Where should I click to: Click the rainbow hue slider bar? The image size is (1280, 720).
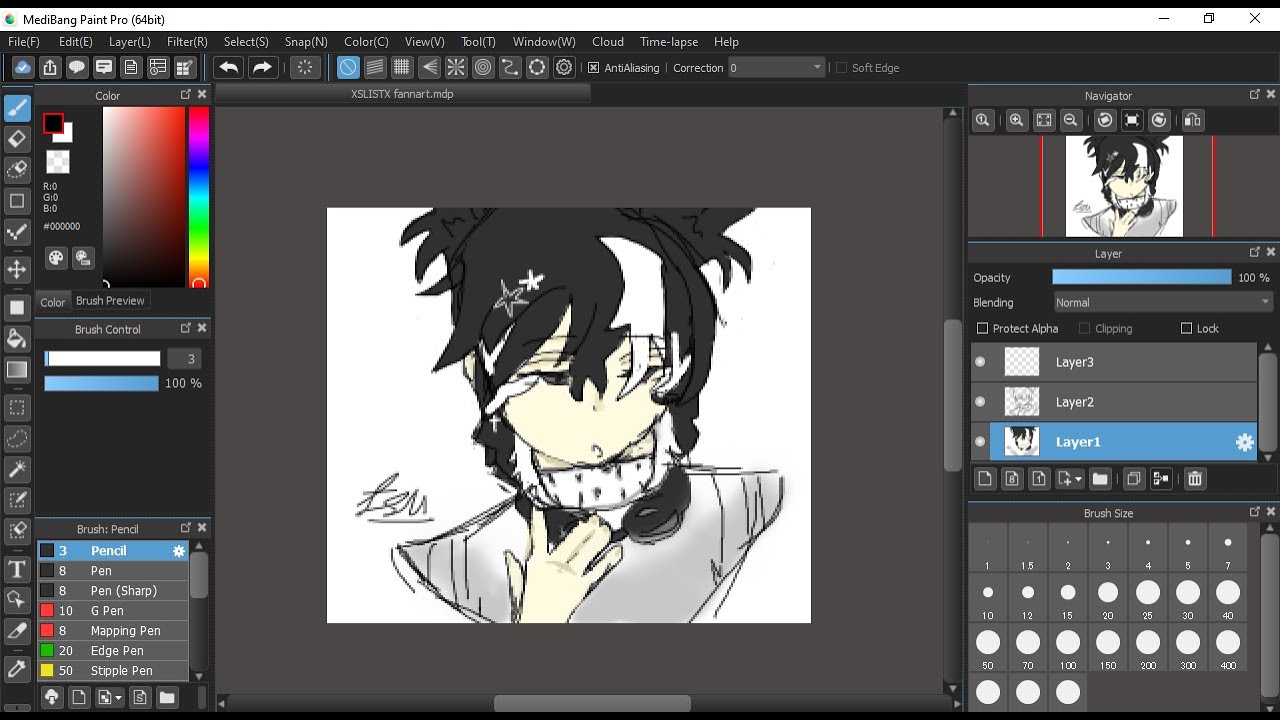click(199, 197)
